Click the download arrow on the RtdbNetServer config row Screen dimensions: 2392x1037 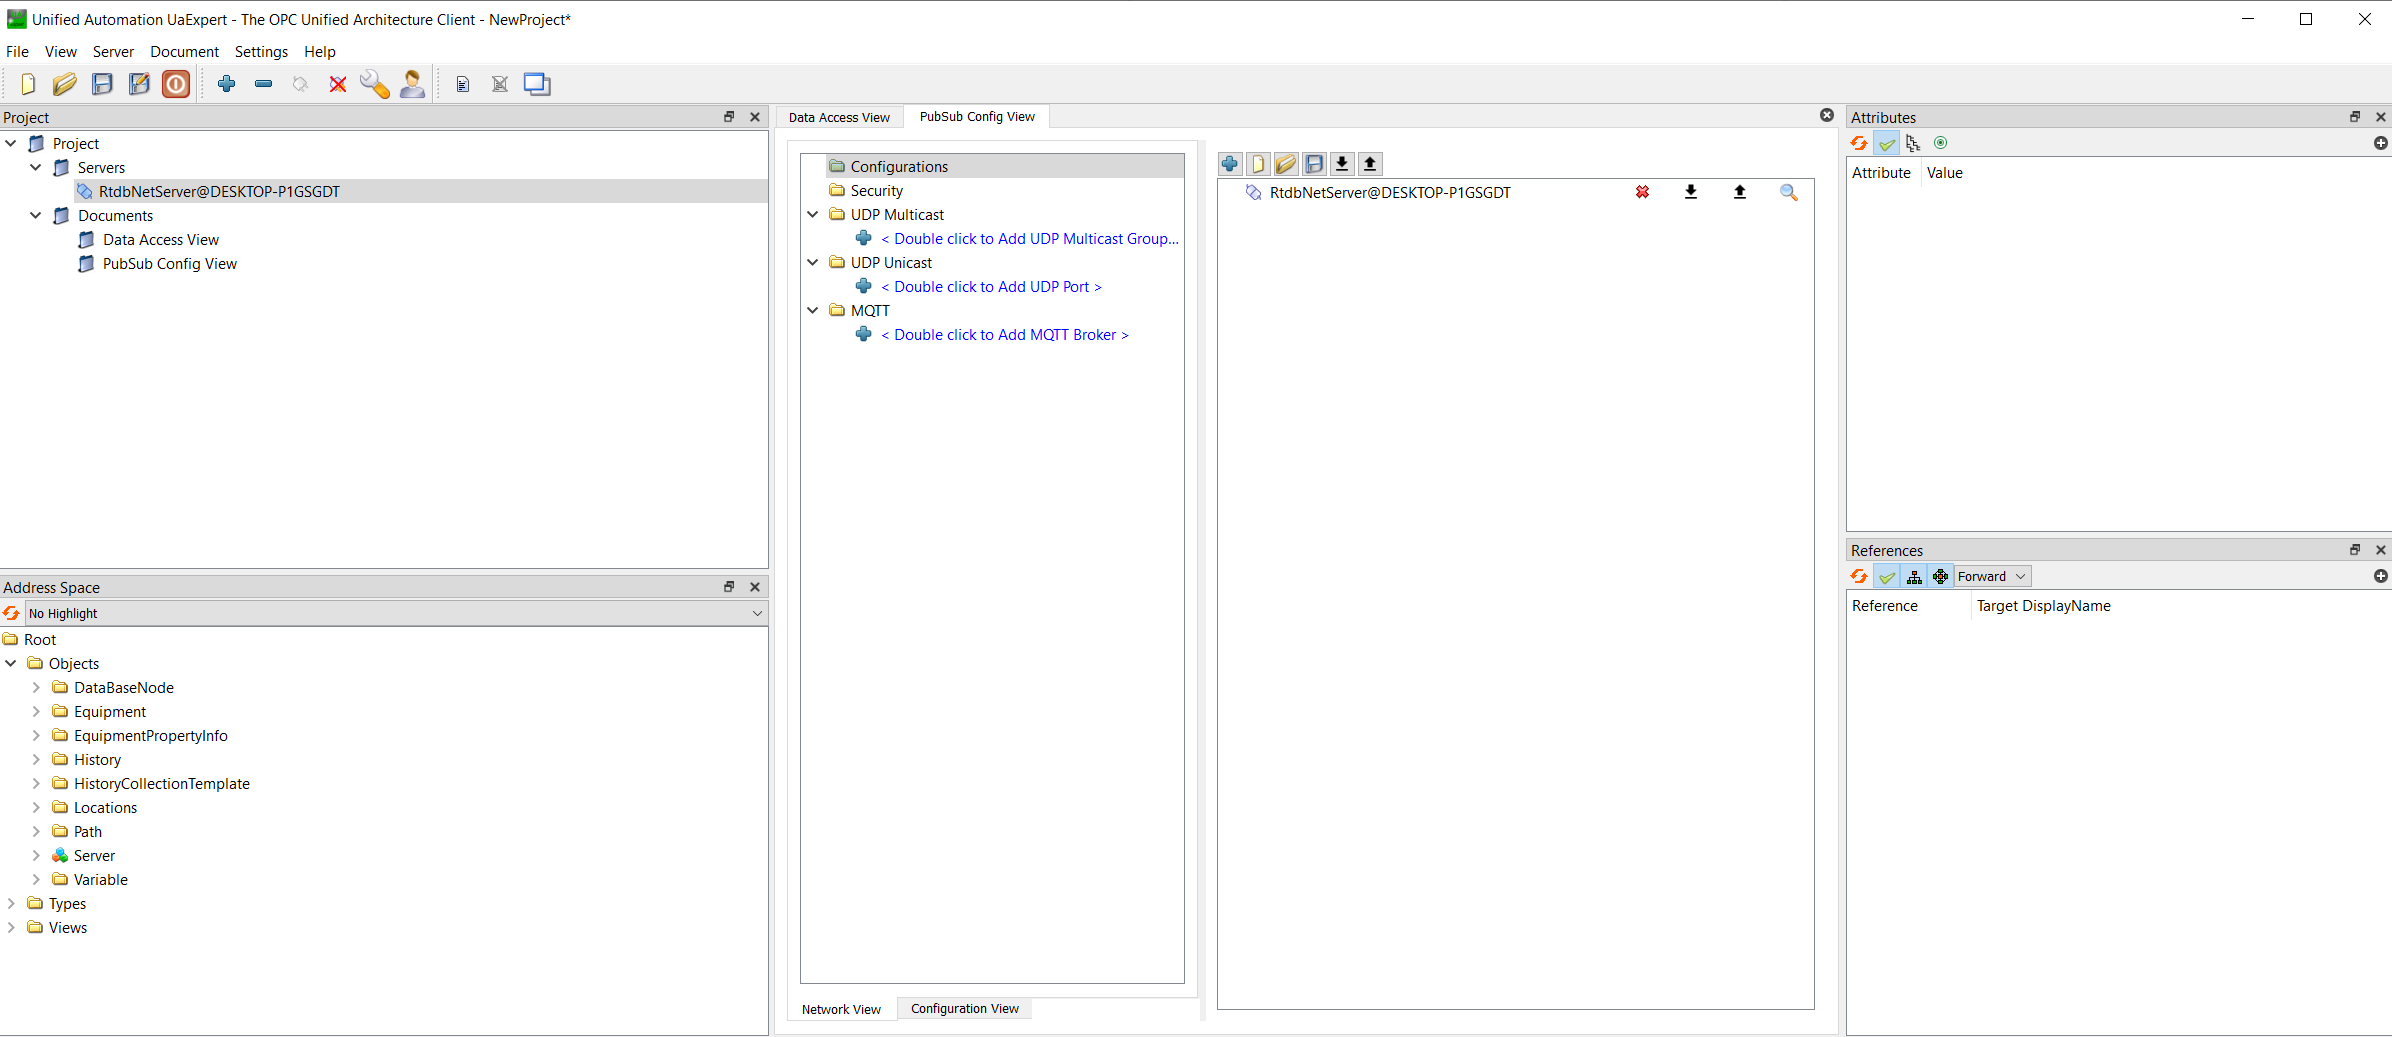click(1691, 192)
